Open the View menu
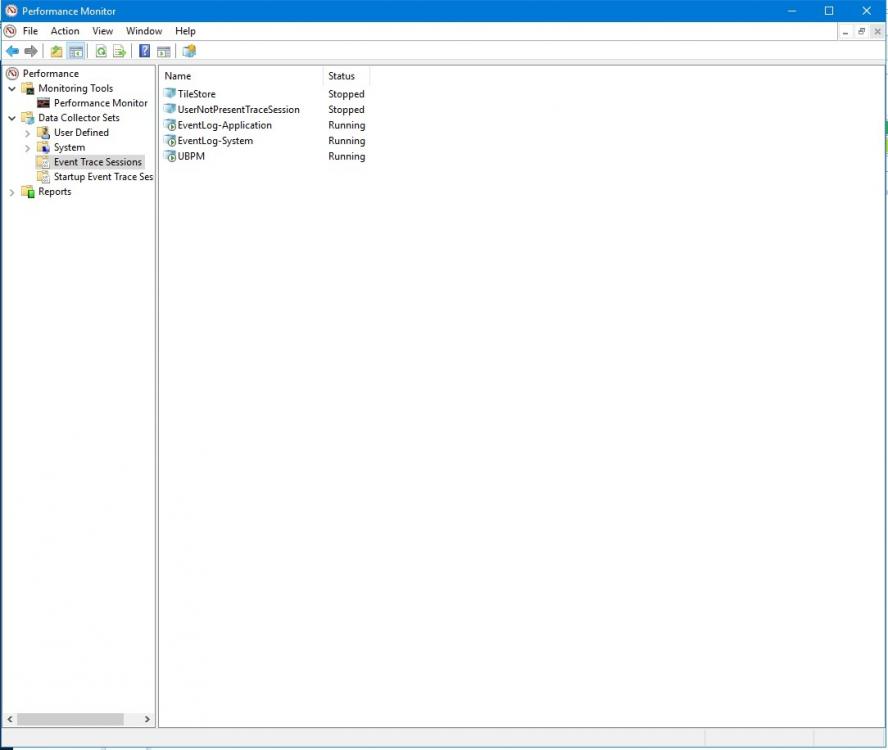 click(103, 31)
